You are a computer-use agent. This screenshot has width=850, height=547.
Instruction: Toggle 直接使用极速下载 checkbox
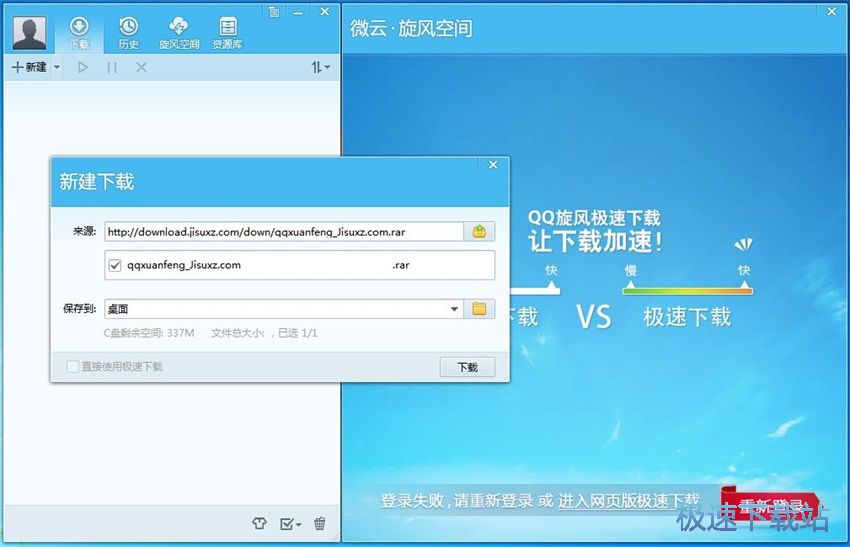click(72, 366)
